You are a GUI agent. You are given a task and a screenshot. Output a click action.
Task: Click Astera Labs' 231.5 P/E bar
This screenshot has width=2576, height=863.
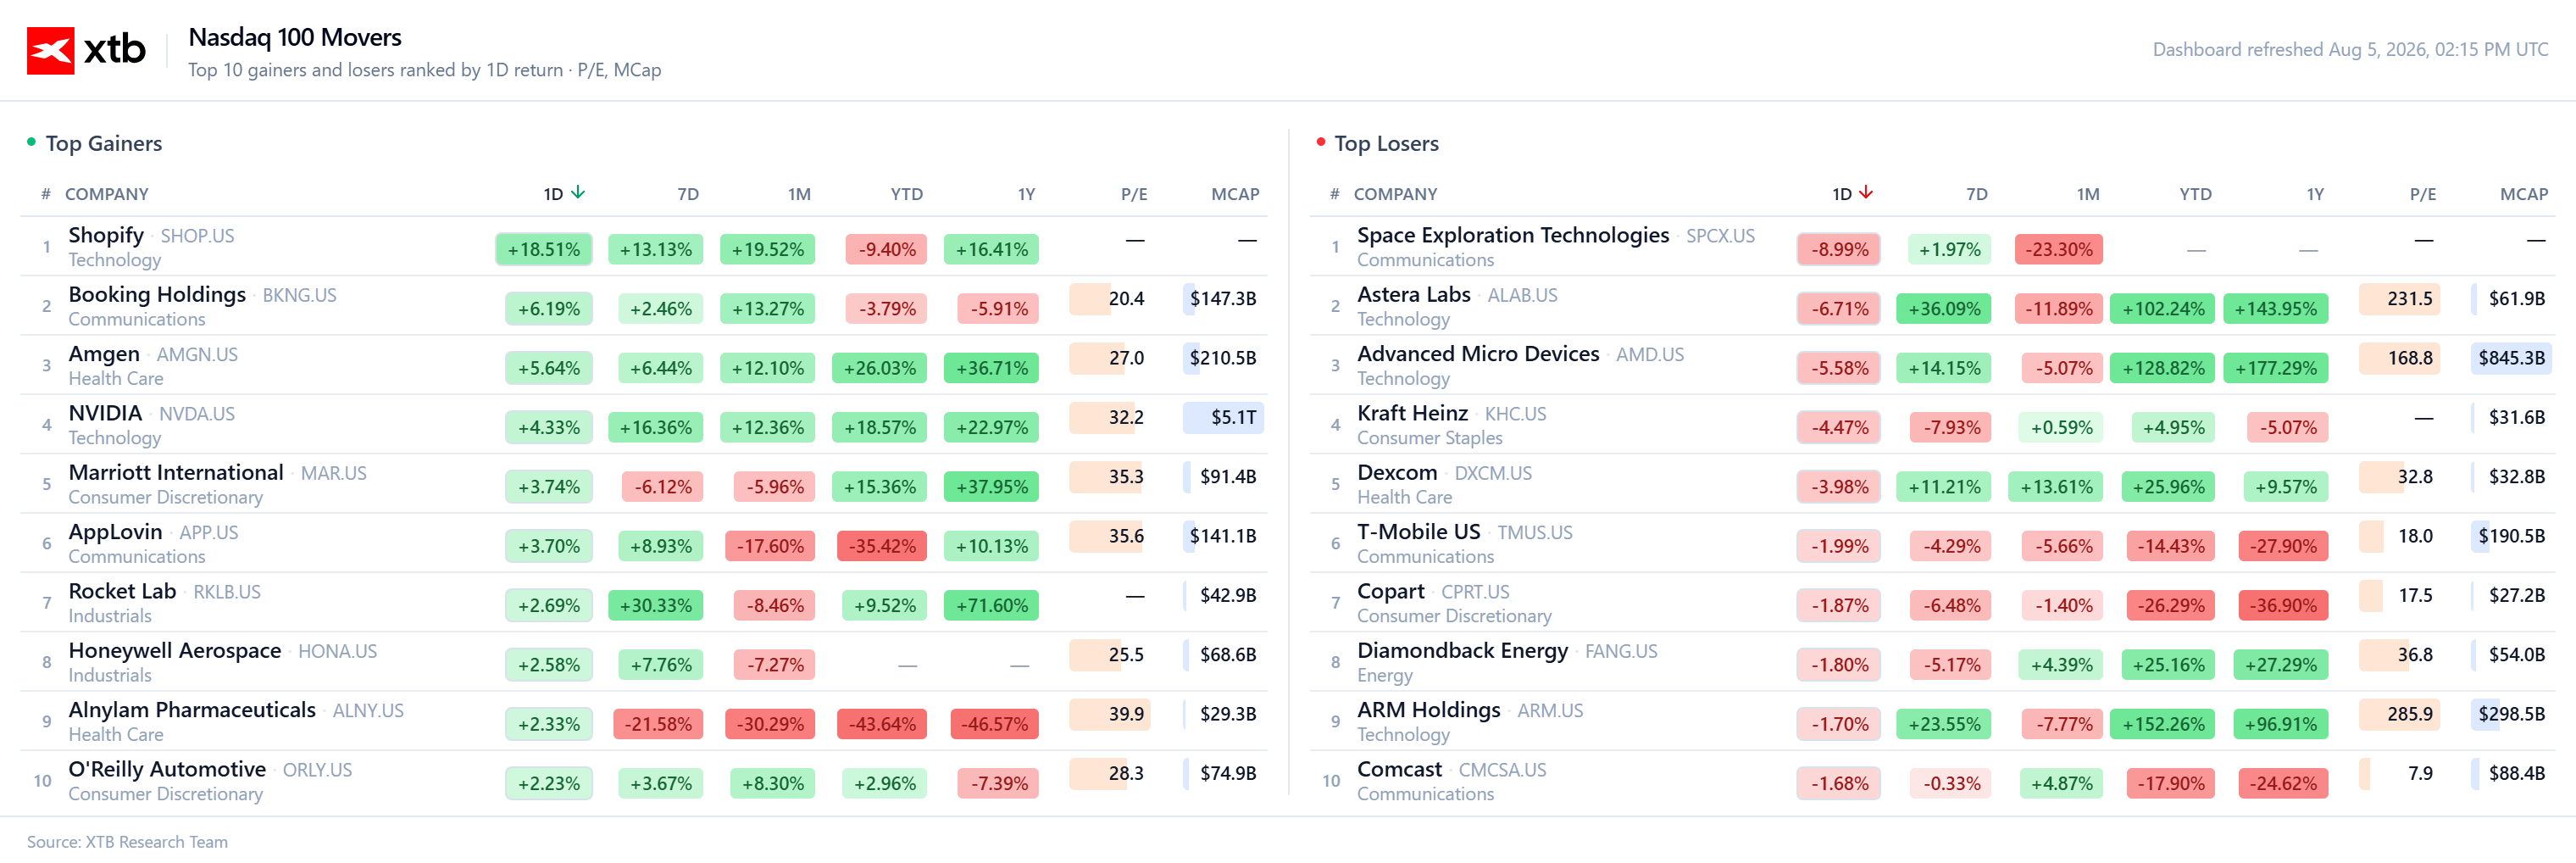pos(2399,299)
